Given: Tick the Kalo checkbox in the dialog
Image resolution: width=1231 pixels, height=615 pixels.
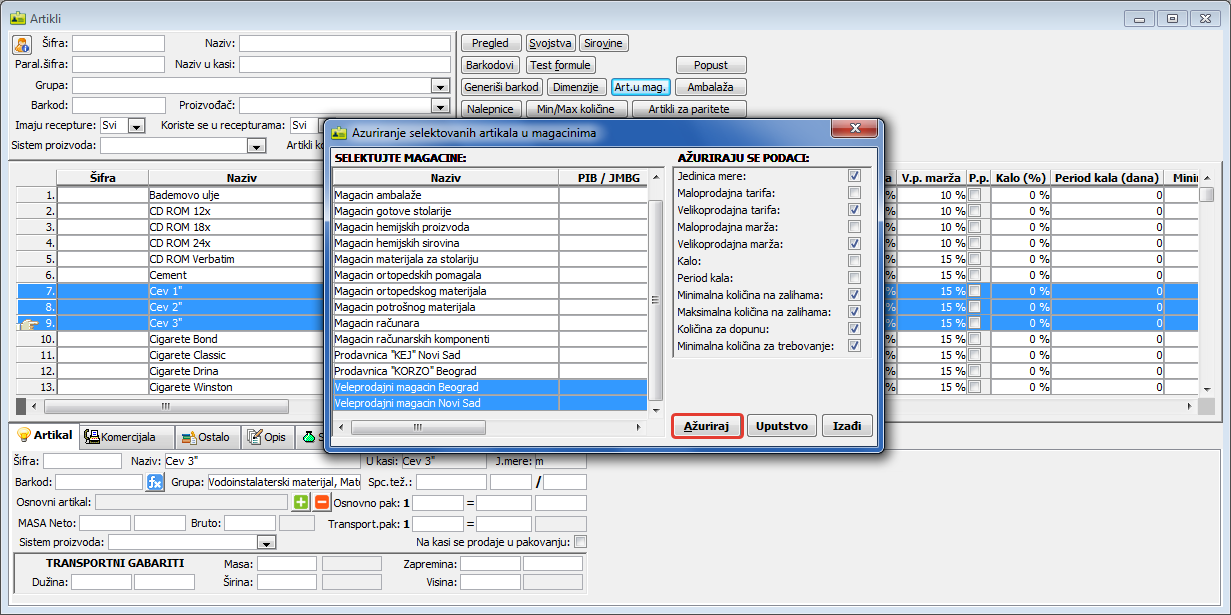Looking at the screenshot, I should pos(854,261).
